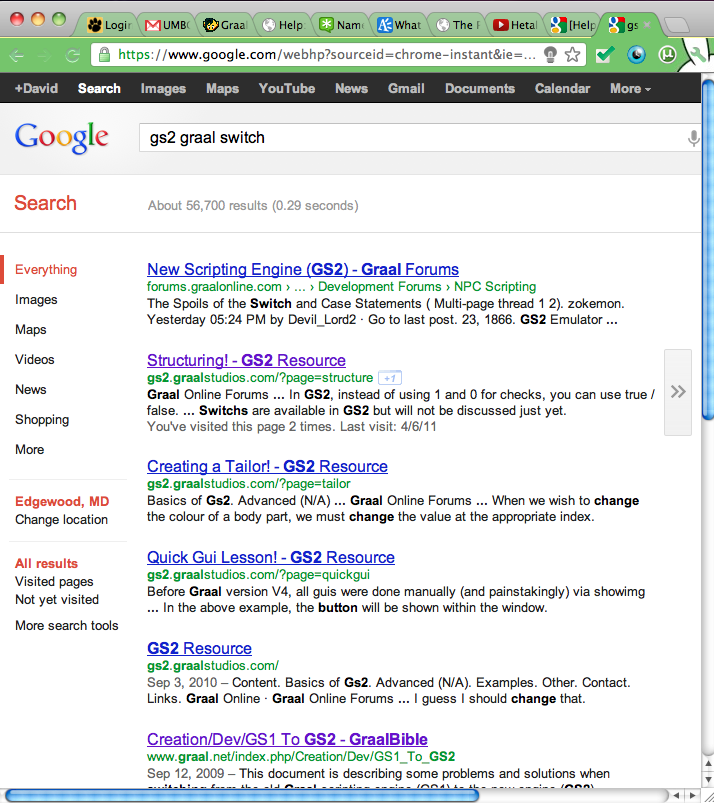Click the scroll right arrow
714x803 pixels.
(x=692, y=795)
